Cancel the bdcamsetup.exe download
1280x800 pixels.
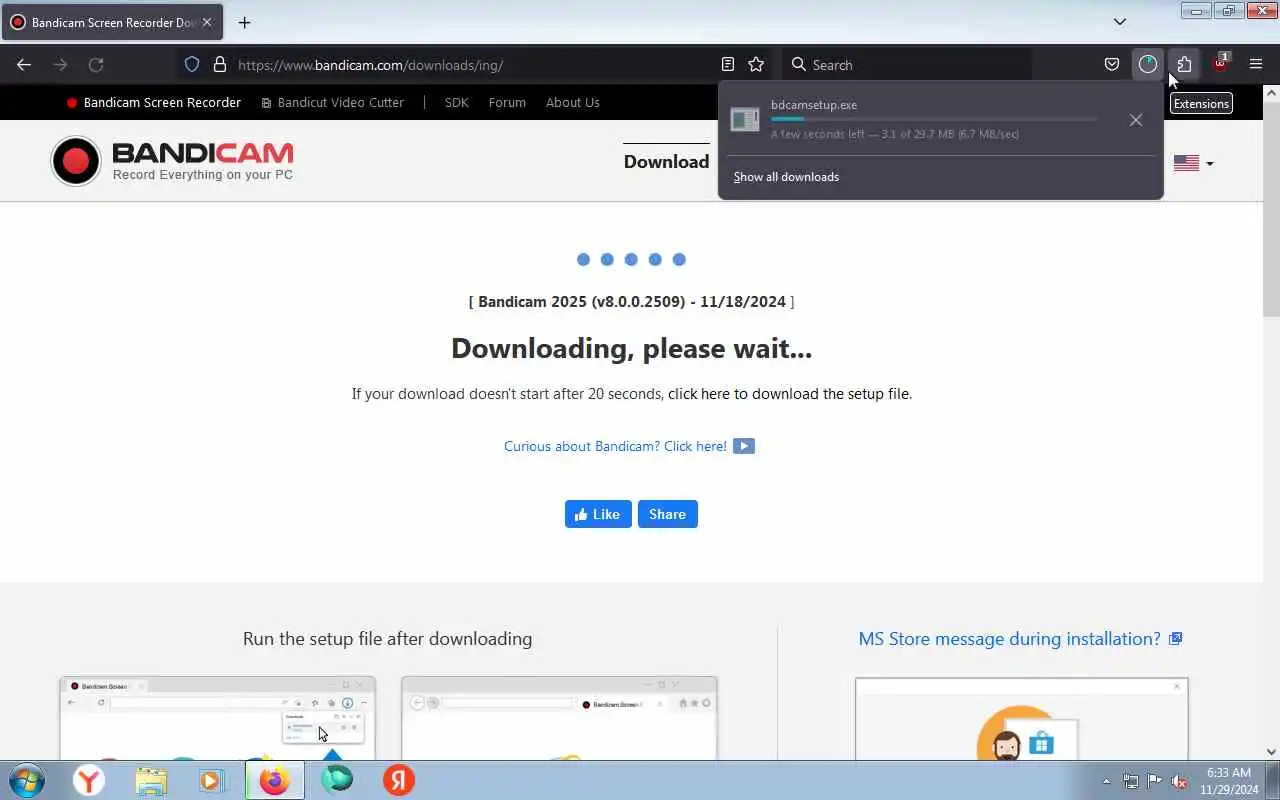coord(1136,120)
